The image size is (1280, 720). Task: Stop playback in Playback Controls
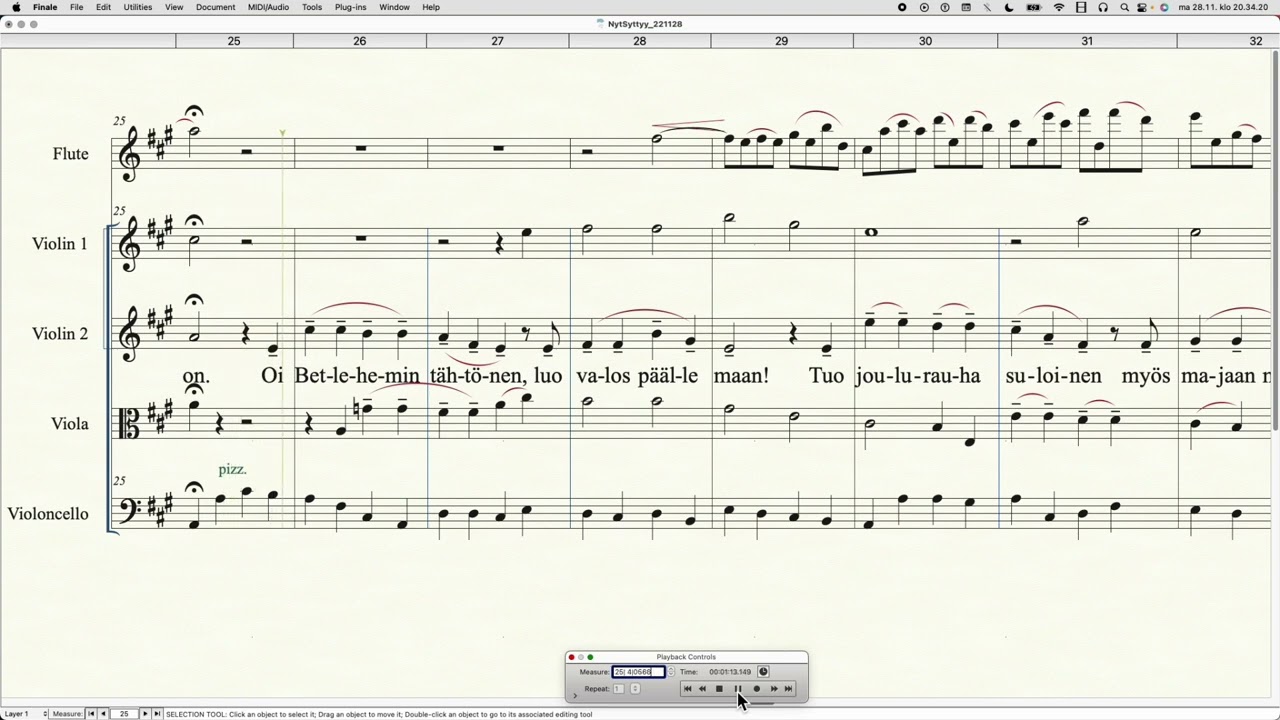719,688
